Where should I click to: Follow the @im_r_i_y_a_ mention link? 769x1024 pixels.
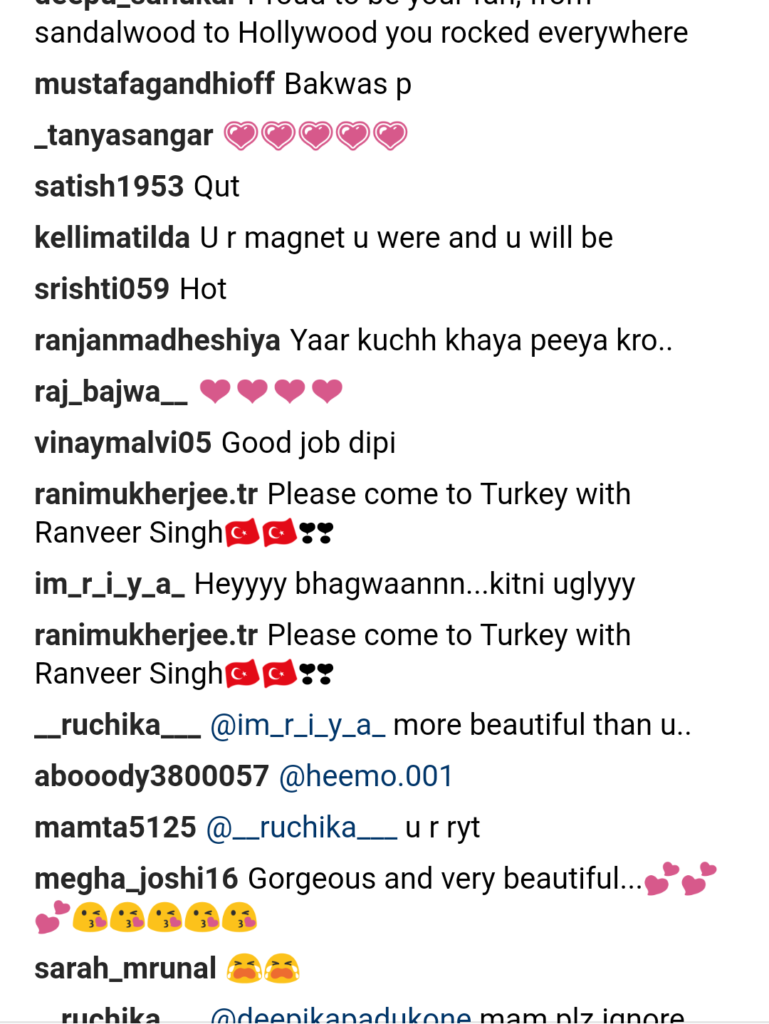[298, 726]
